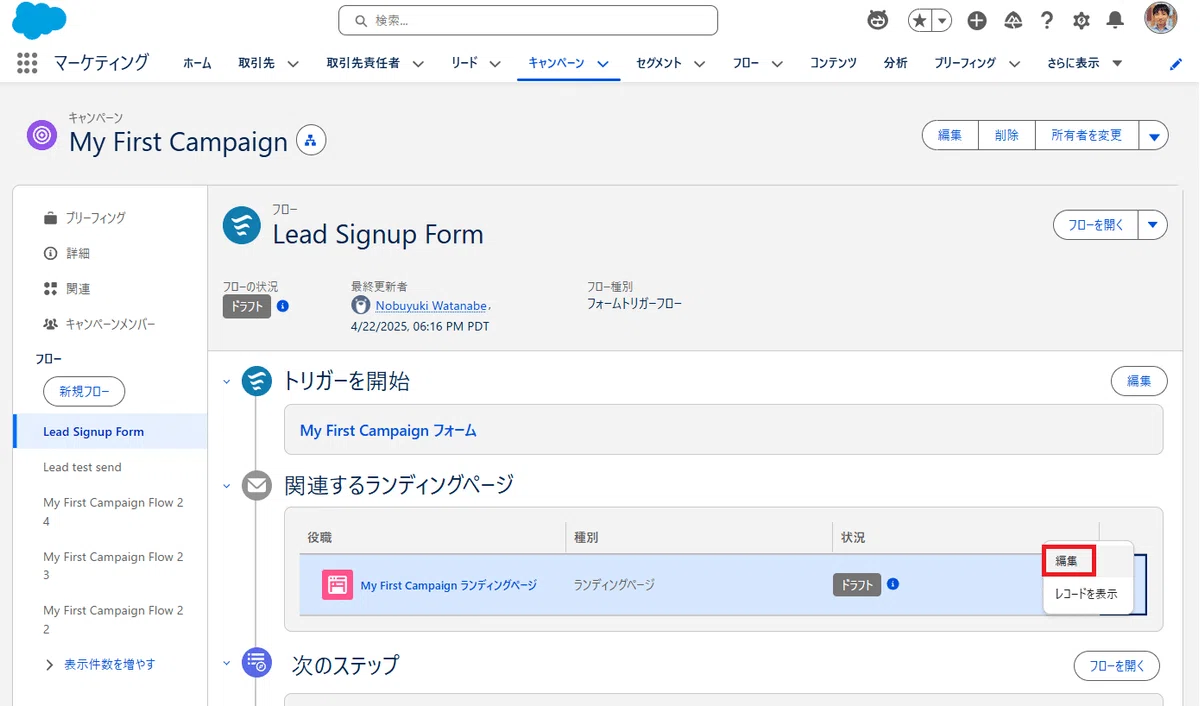
Task: Click the envelope icon for 関連するランディングページ
Action: [x=257, y=486]
